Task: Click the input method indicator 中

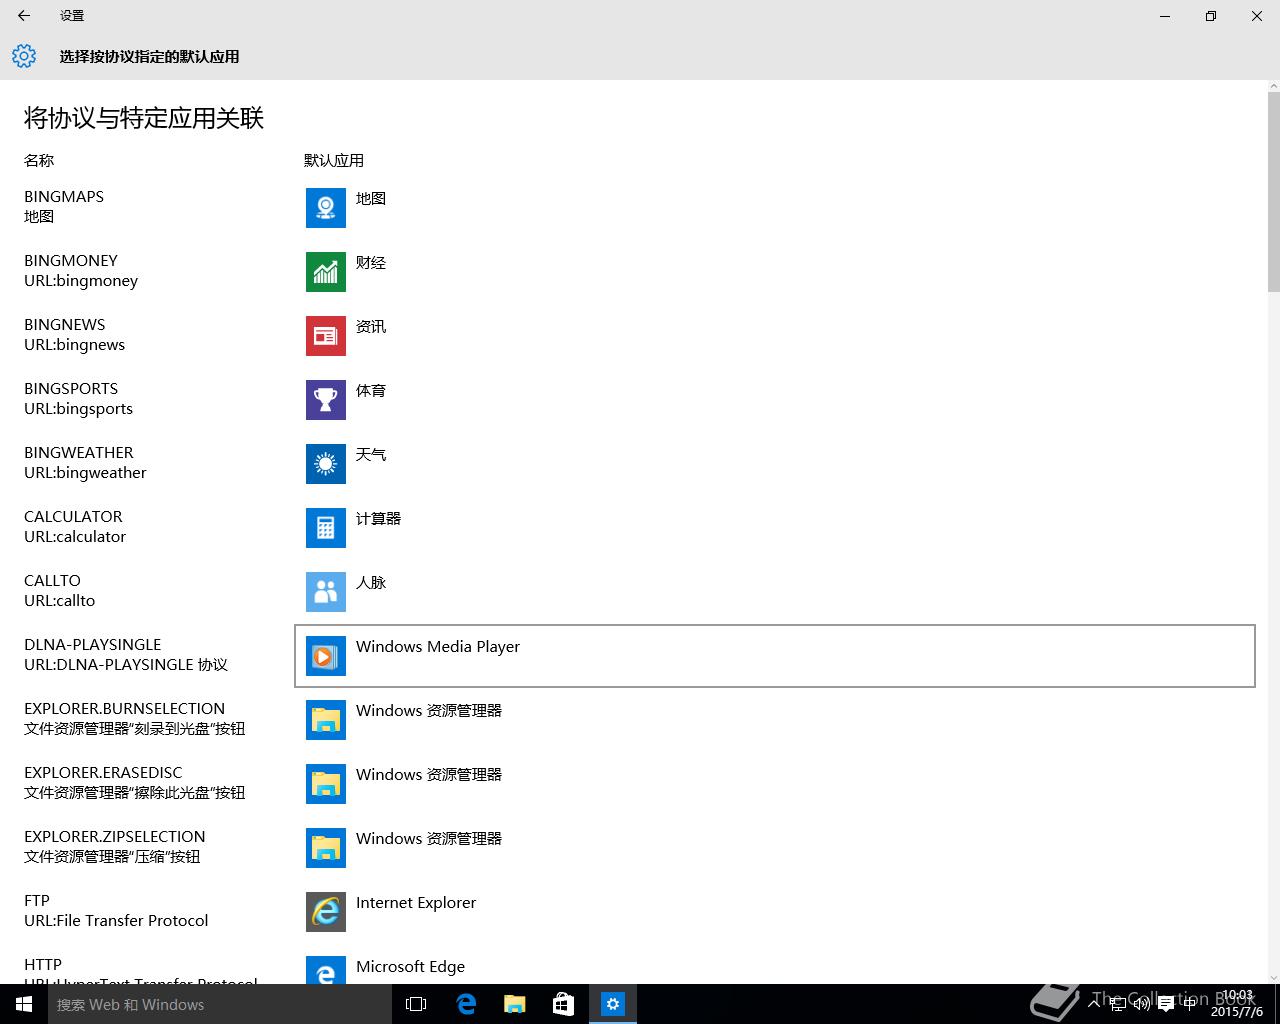Action: [1189, 1004]
